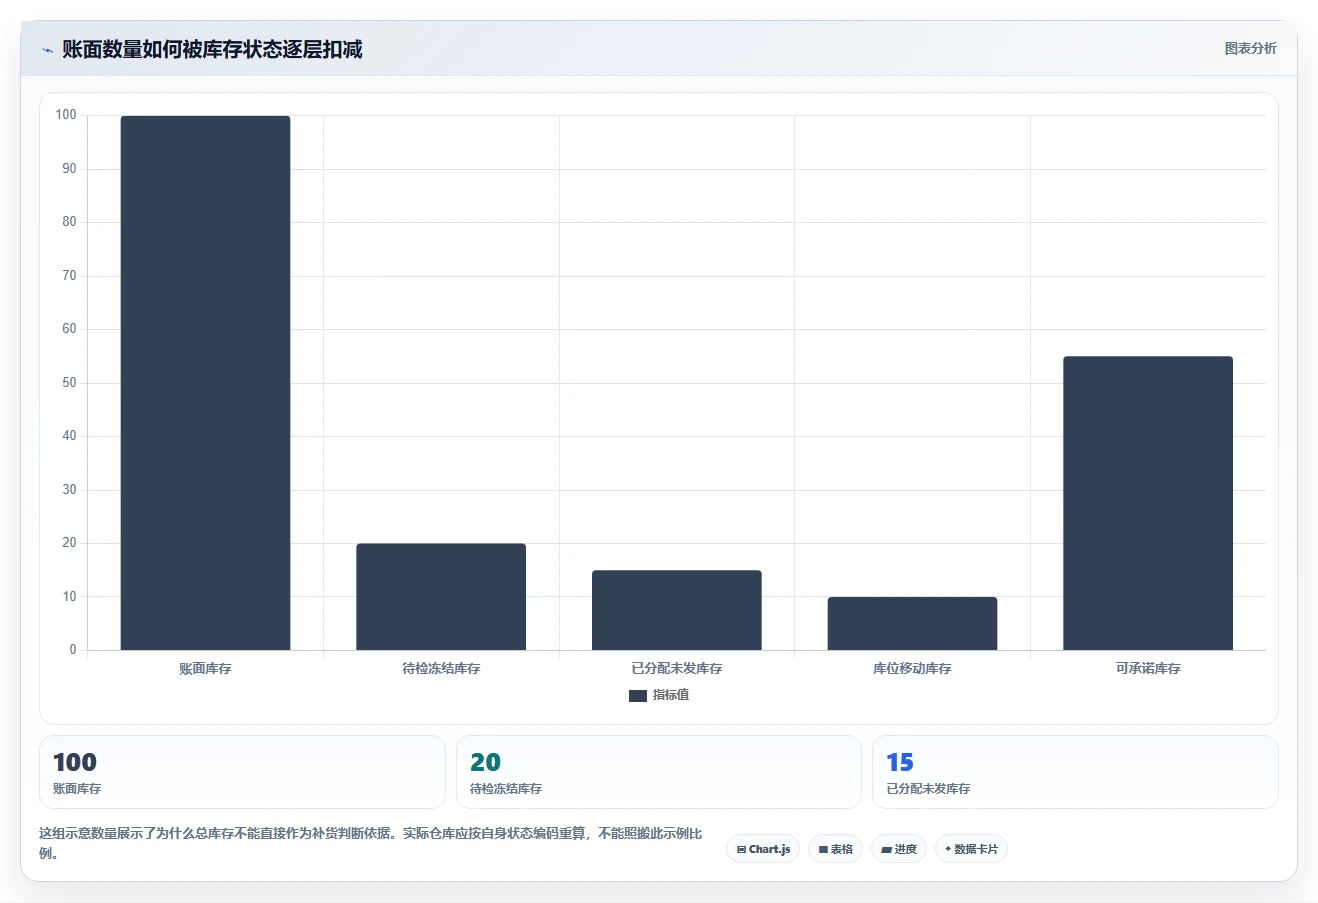1318x903 pixels.
Task: Open the data card showing 15
Action: [1075, 772]
